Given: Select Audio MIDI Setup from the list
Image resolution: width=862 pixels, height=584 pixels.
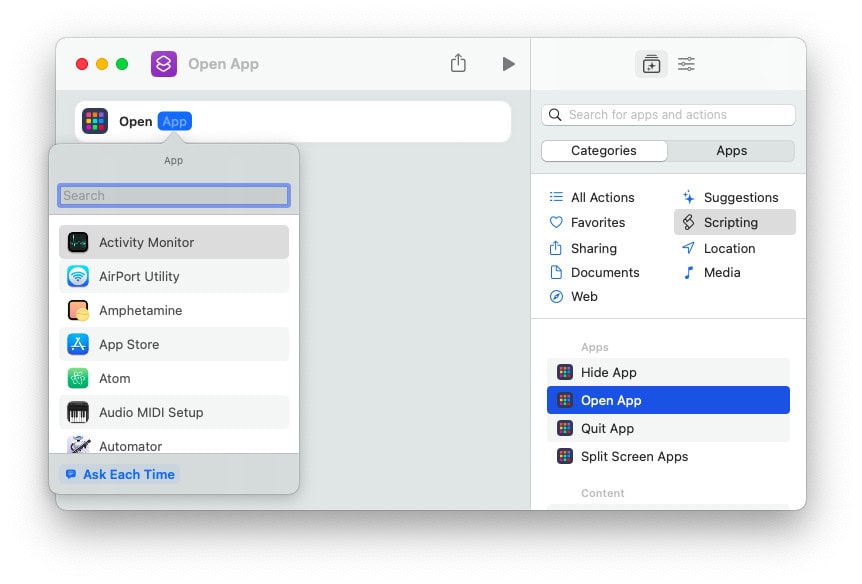Looking at the screenshot, I should [174, 412].
